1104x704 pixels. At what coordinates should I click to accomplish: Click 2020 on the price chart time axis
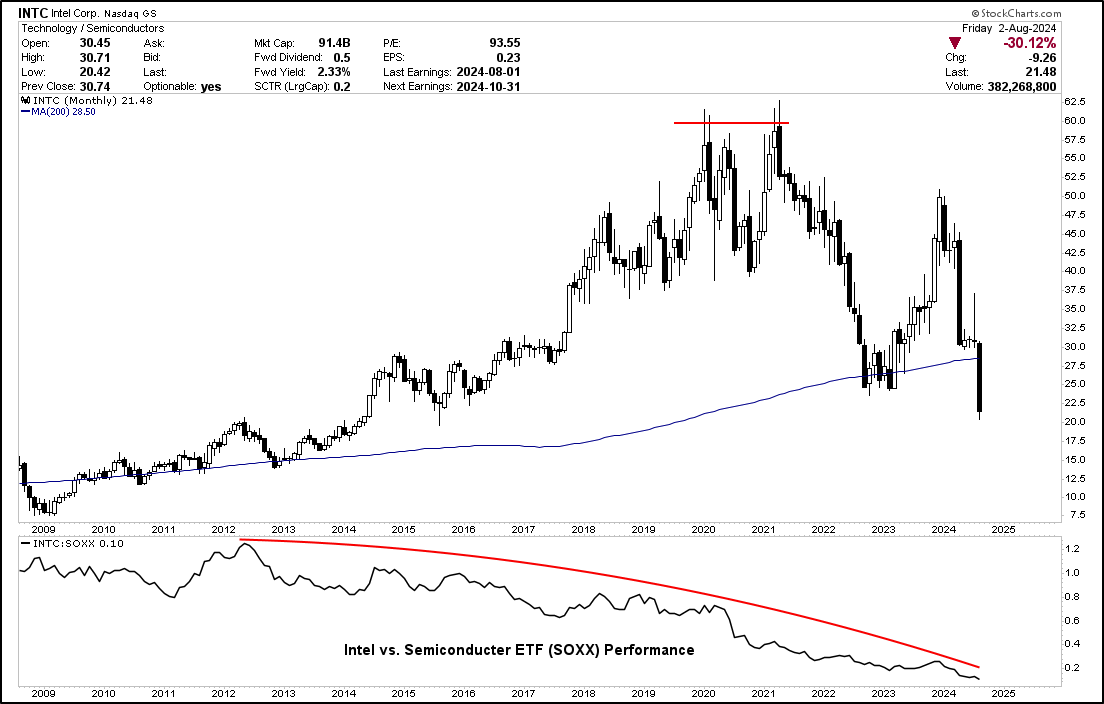pos(703,529)
